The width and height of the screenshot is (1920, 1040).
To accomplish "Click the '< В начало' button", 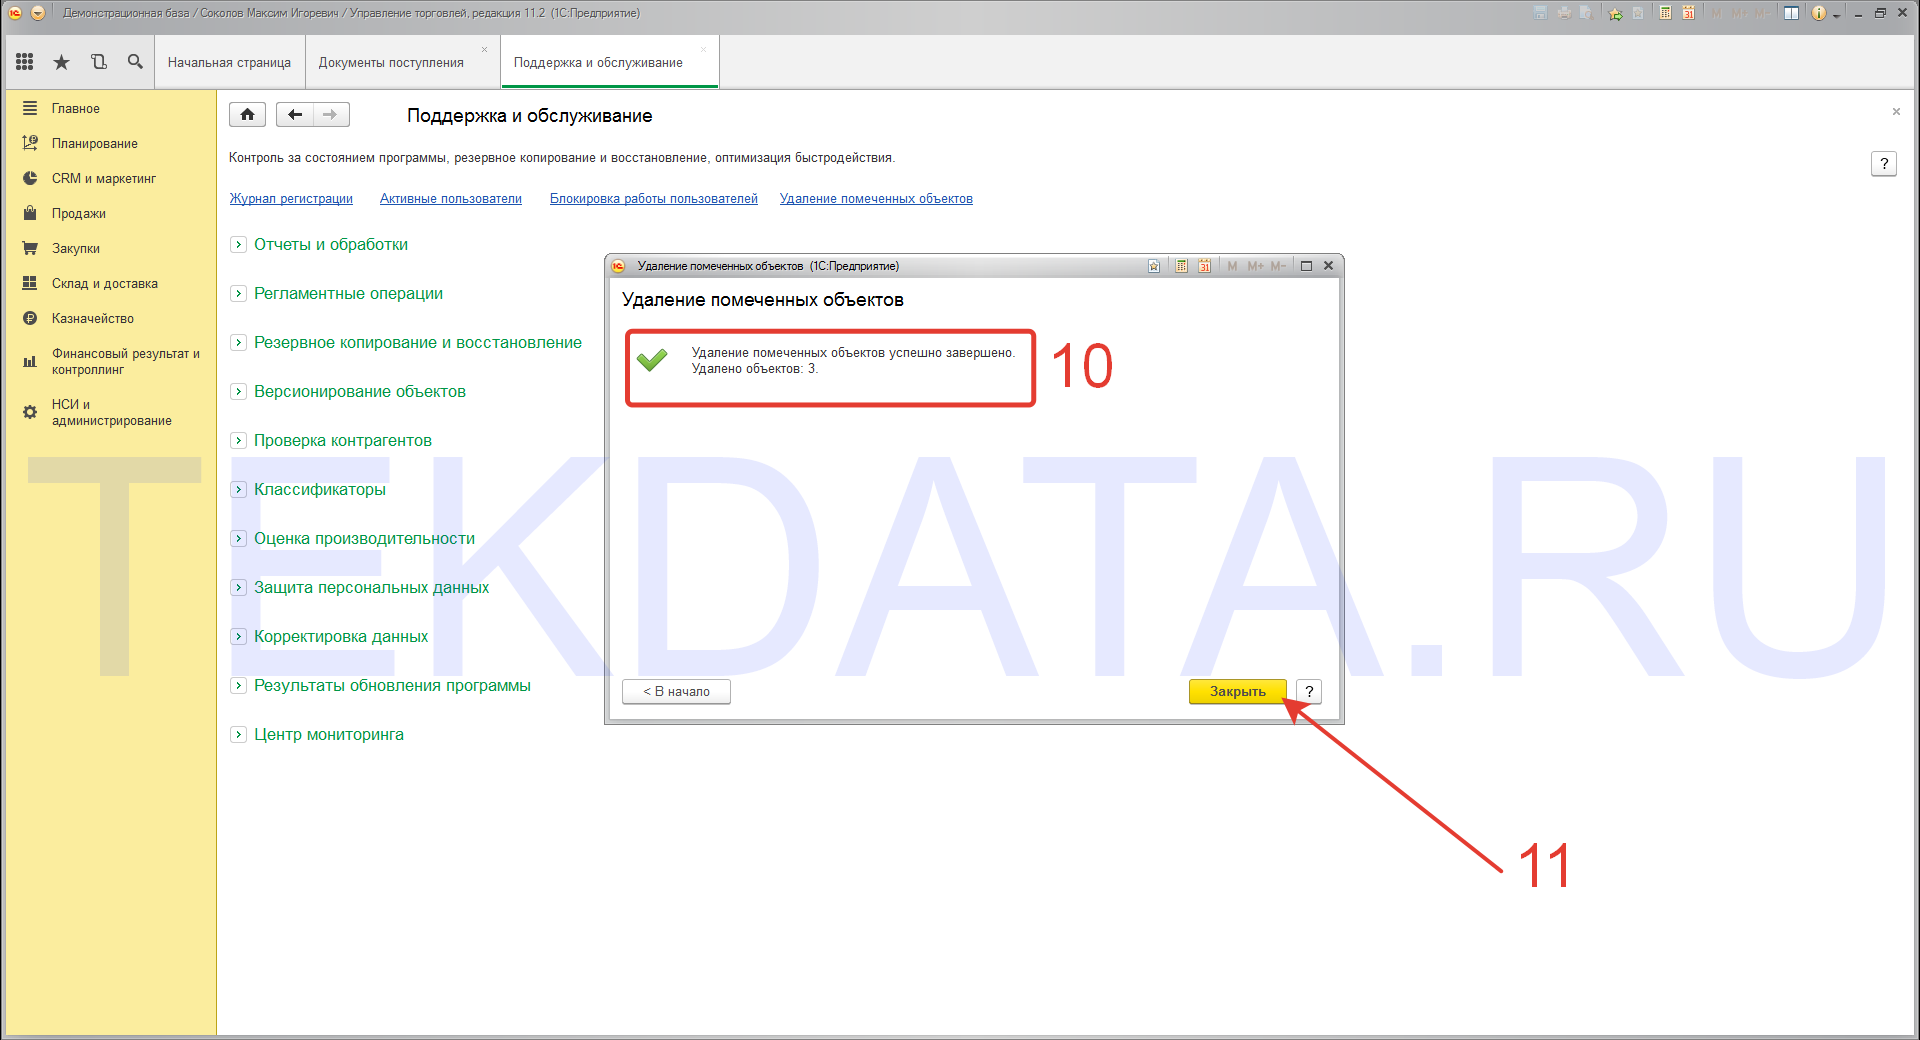I will click(x=676, y=691).
